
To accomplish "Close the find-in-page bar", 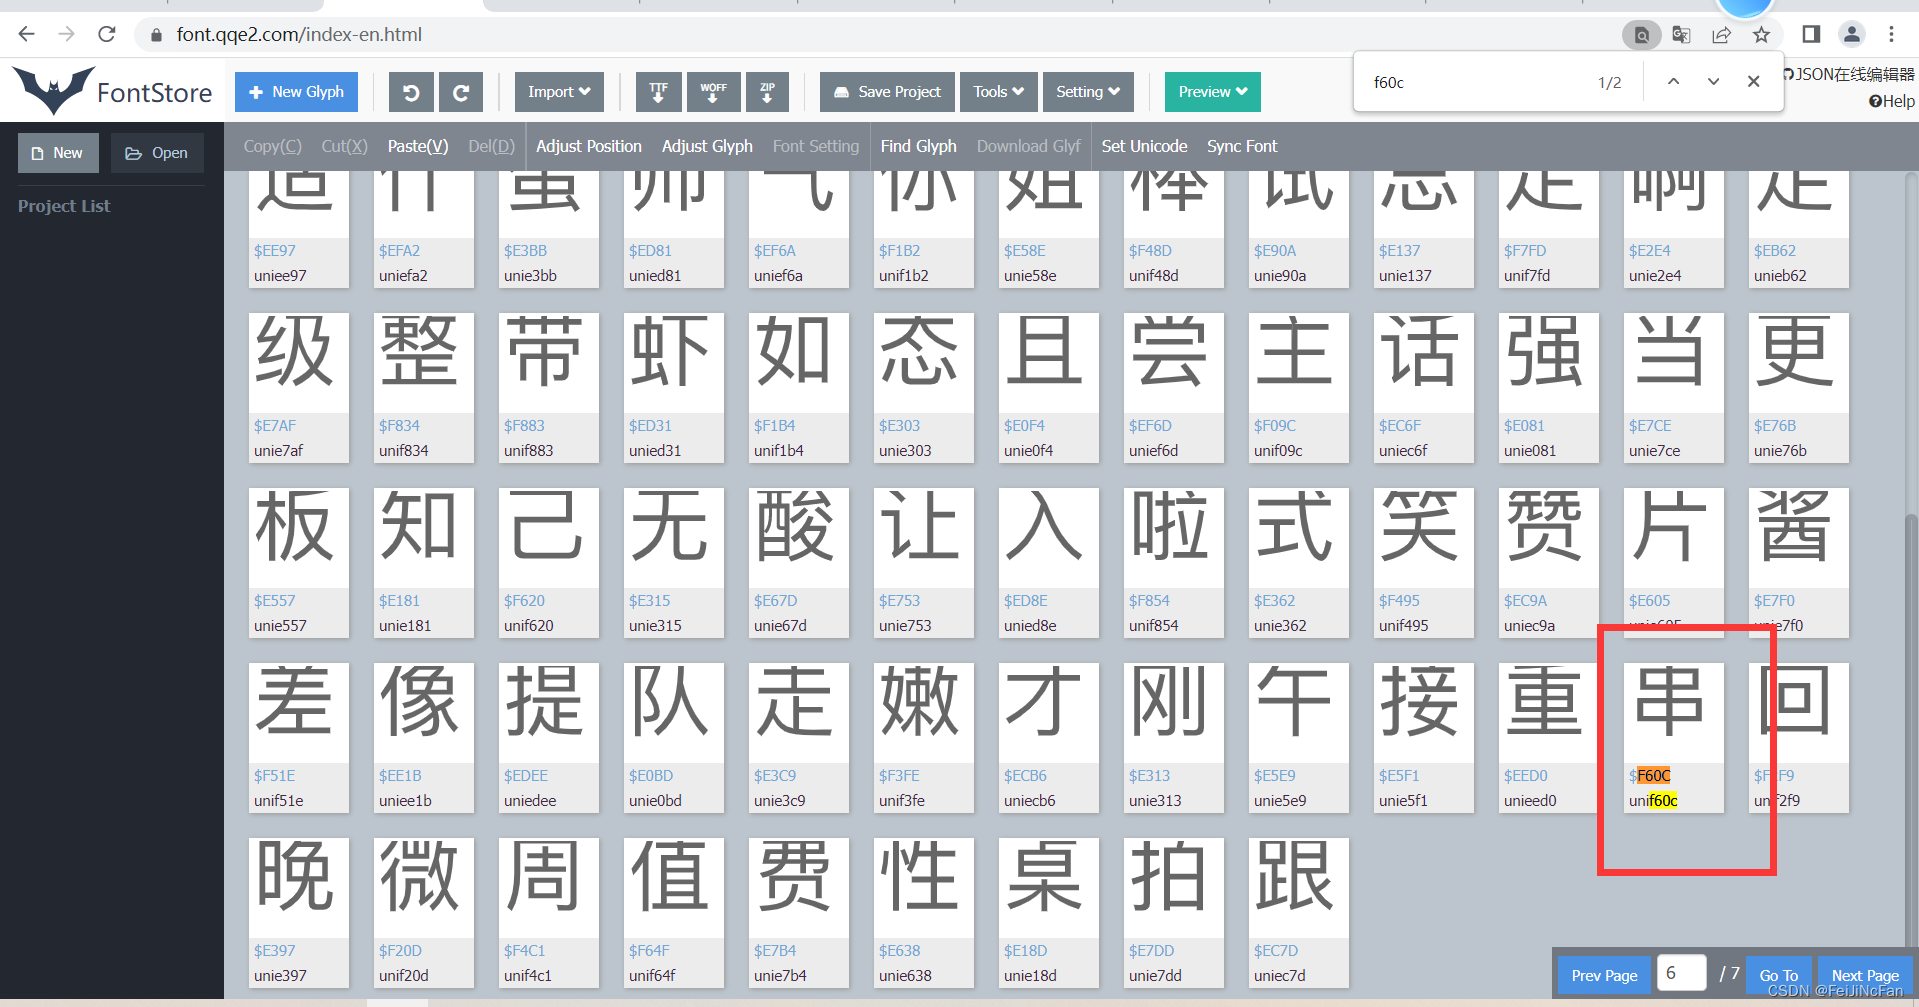I will click(x=1753, y=82).
